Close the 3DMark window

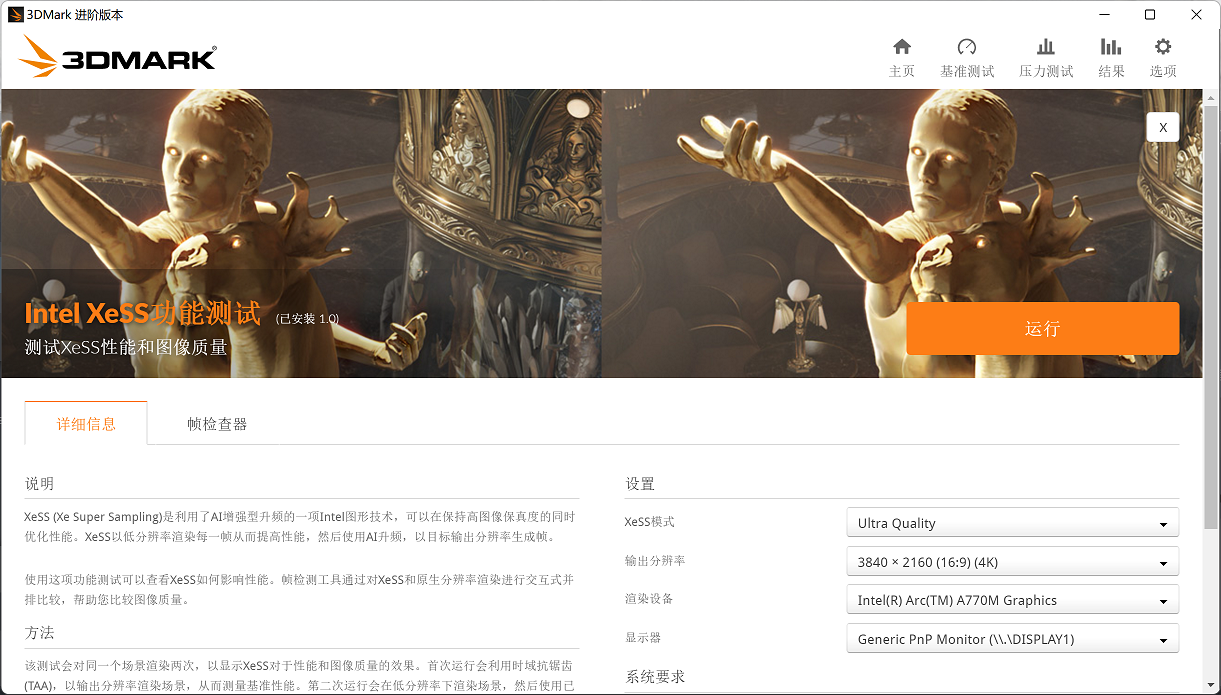point(1197,15)
